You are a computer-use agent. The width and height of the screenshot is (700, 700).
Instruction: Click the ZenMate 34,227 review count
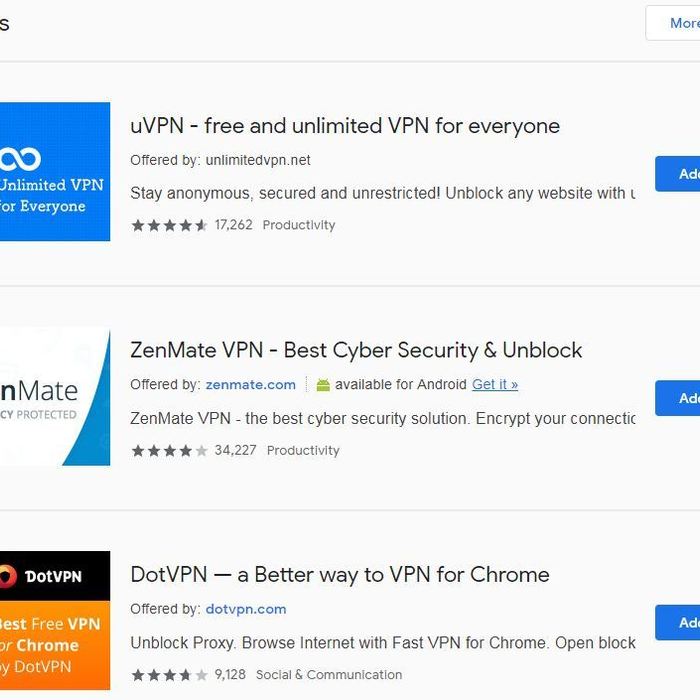(x=235, y=450)
